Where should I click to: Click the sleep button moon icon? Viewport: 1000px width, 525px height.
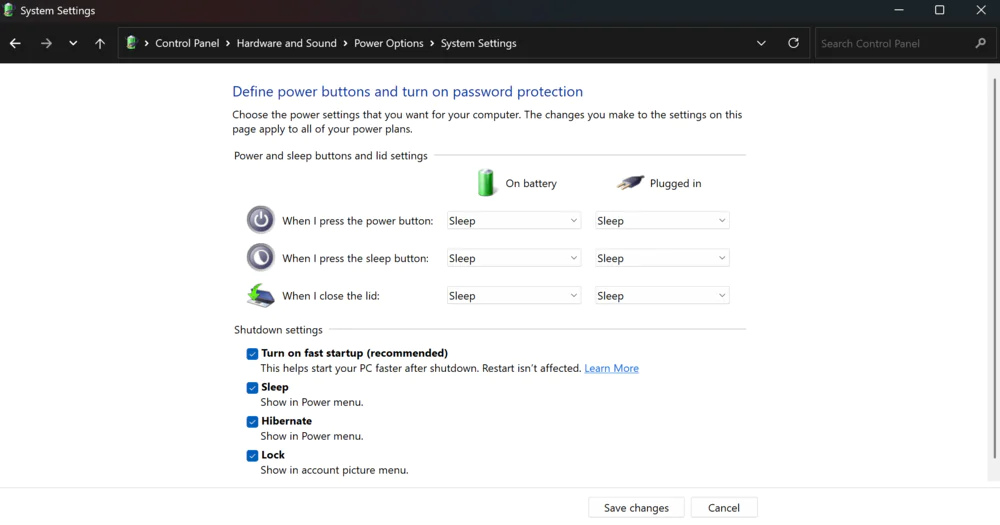coord(260,257)
